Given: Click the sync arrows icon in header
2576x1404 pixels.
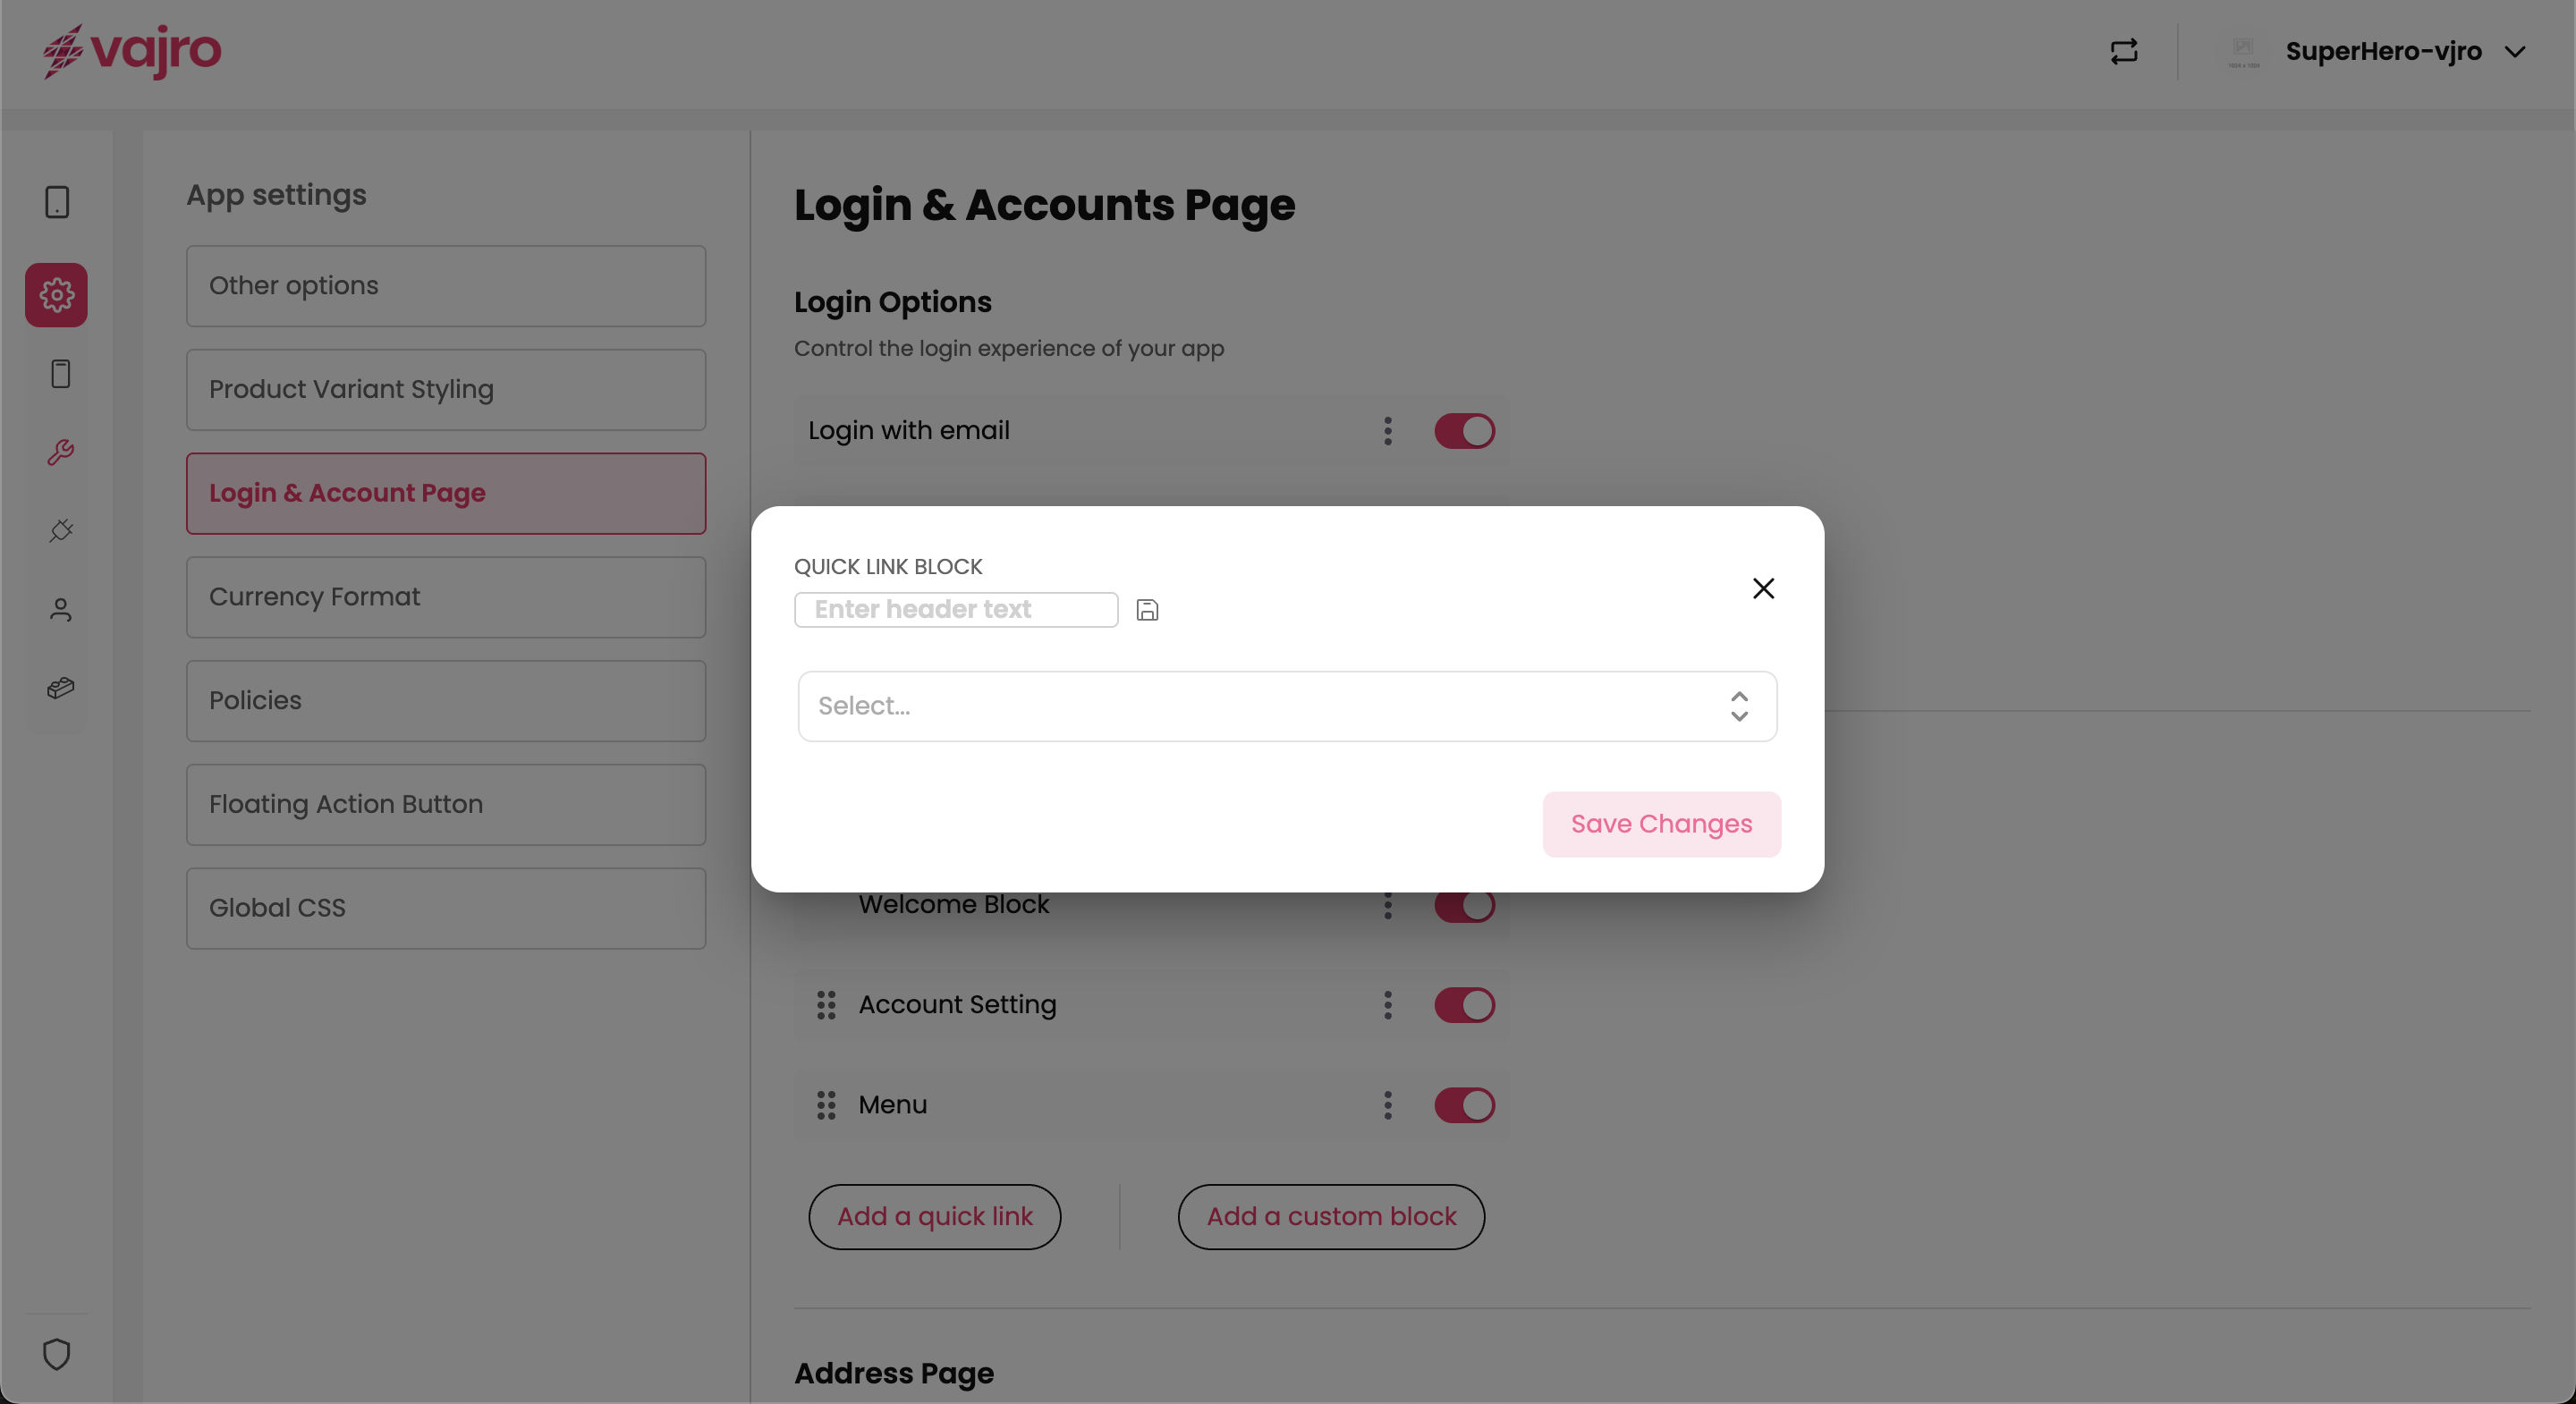Looking at the screenshot, I should pos(2123,51).
